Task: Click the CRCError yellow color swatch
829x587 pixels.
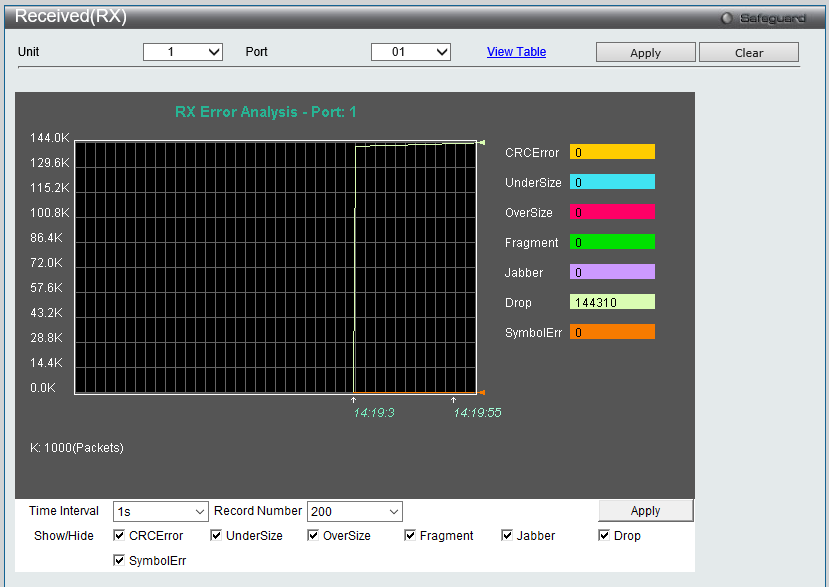Action: pyautogui.click(x=612, y=152)
